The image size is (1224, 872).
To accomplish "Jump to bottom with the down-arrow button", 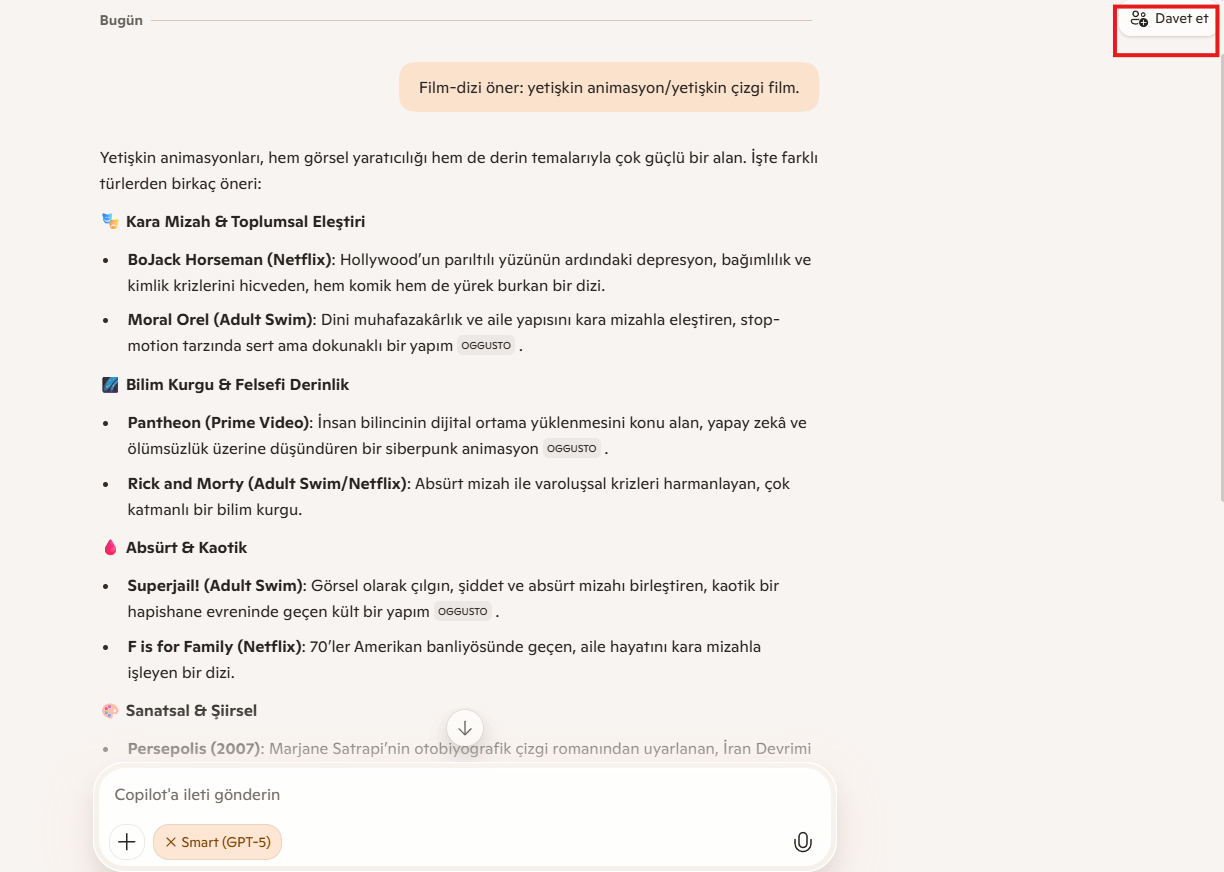I will (465, 728).
